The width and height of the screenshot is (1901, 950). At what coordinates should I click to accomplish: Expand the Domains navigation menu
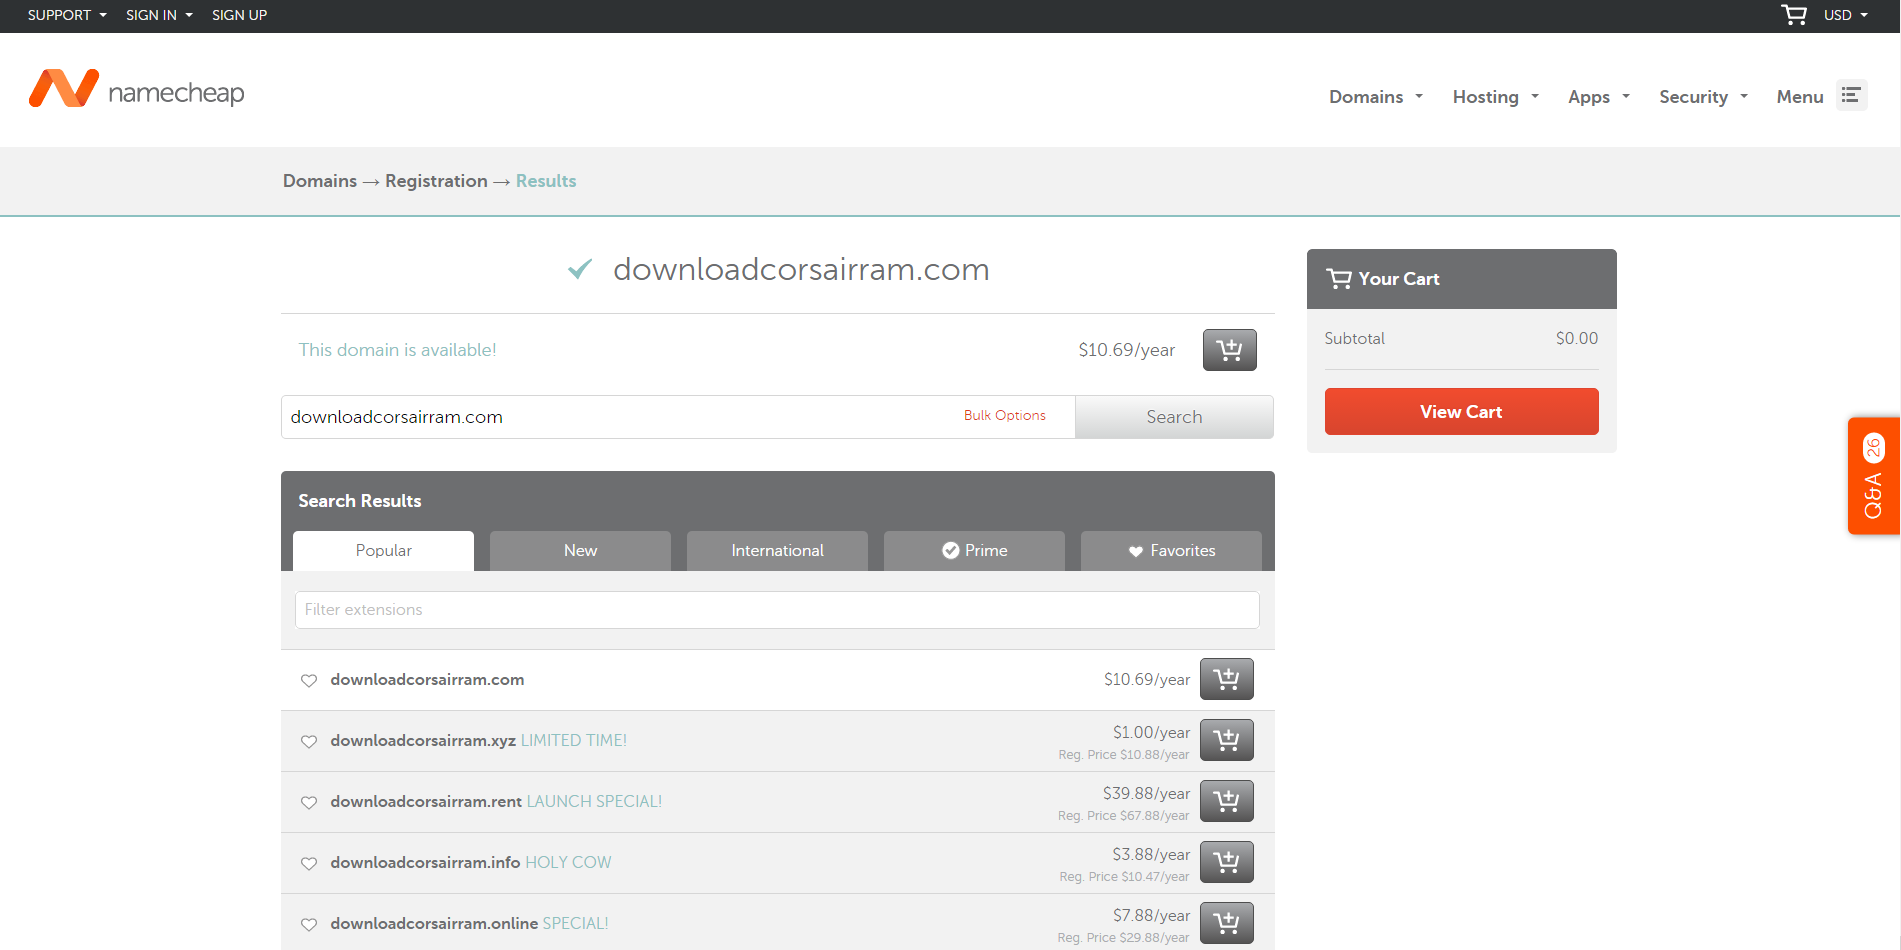(1375, 97)
